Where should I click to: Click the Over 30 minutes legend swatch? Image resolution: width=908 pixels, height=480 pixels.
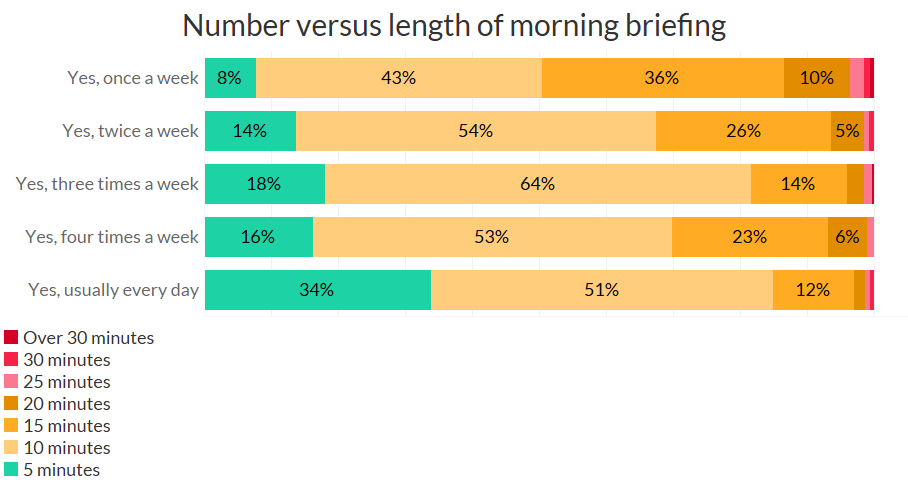11,338
